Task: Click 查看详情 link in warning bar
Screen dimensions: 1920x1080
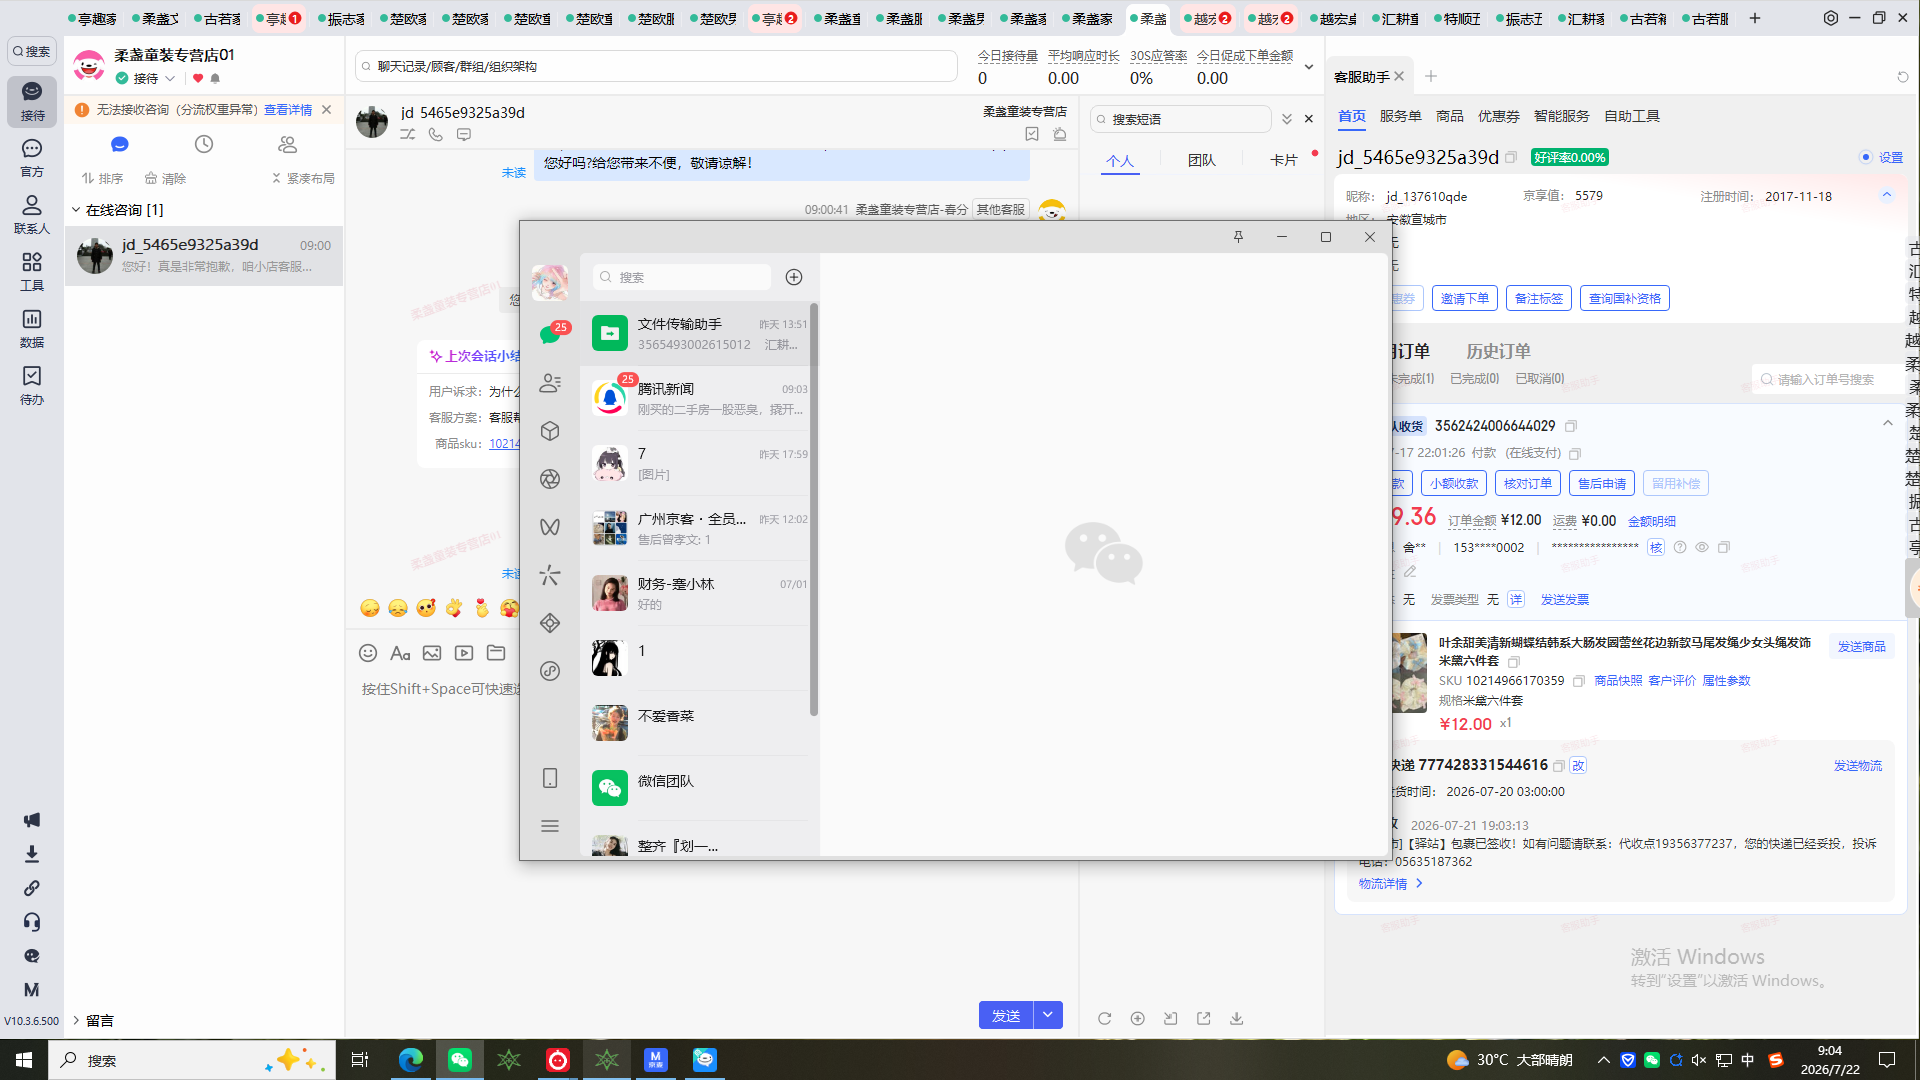Action: (x=288, y=110)
